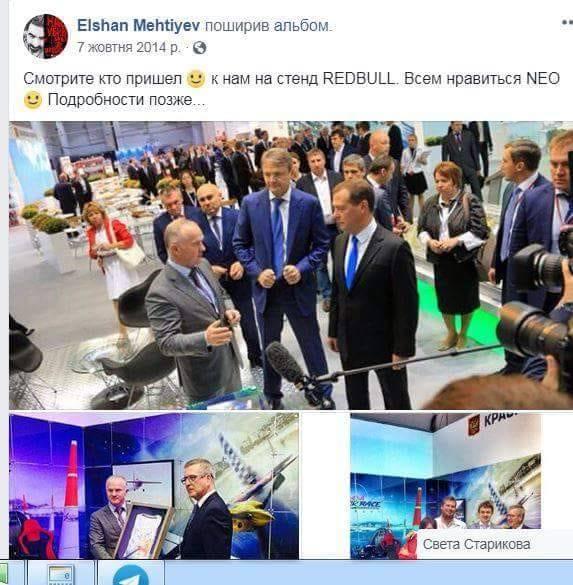Click the globe public privacy icon
573x585 pixels.
200,48
